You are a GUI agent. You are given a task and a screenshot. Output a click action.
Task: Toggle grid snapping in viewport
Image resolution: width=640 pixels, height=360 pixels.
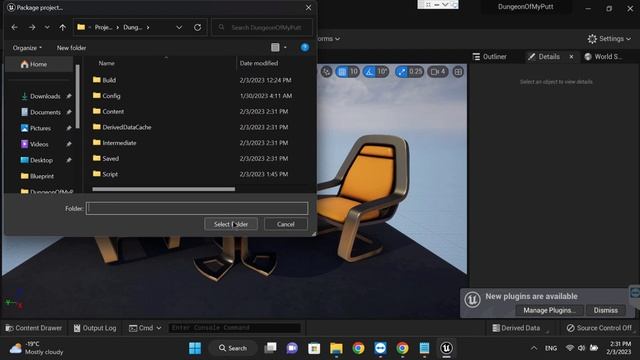(x=342, y=72)
